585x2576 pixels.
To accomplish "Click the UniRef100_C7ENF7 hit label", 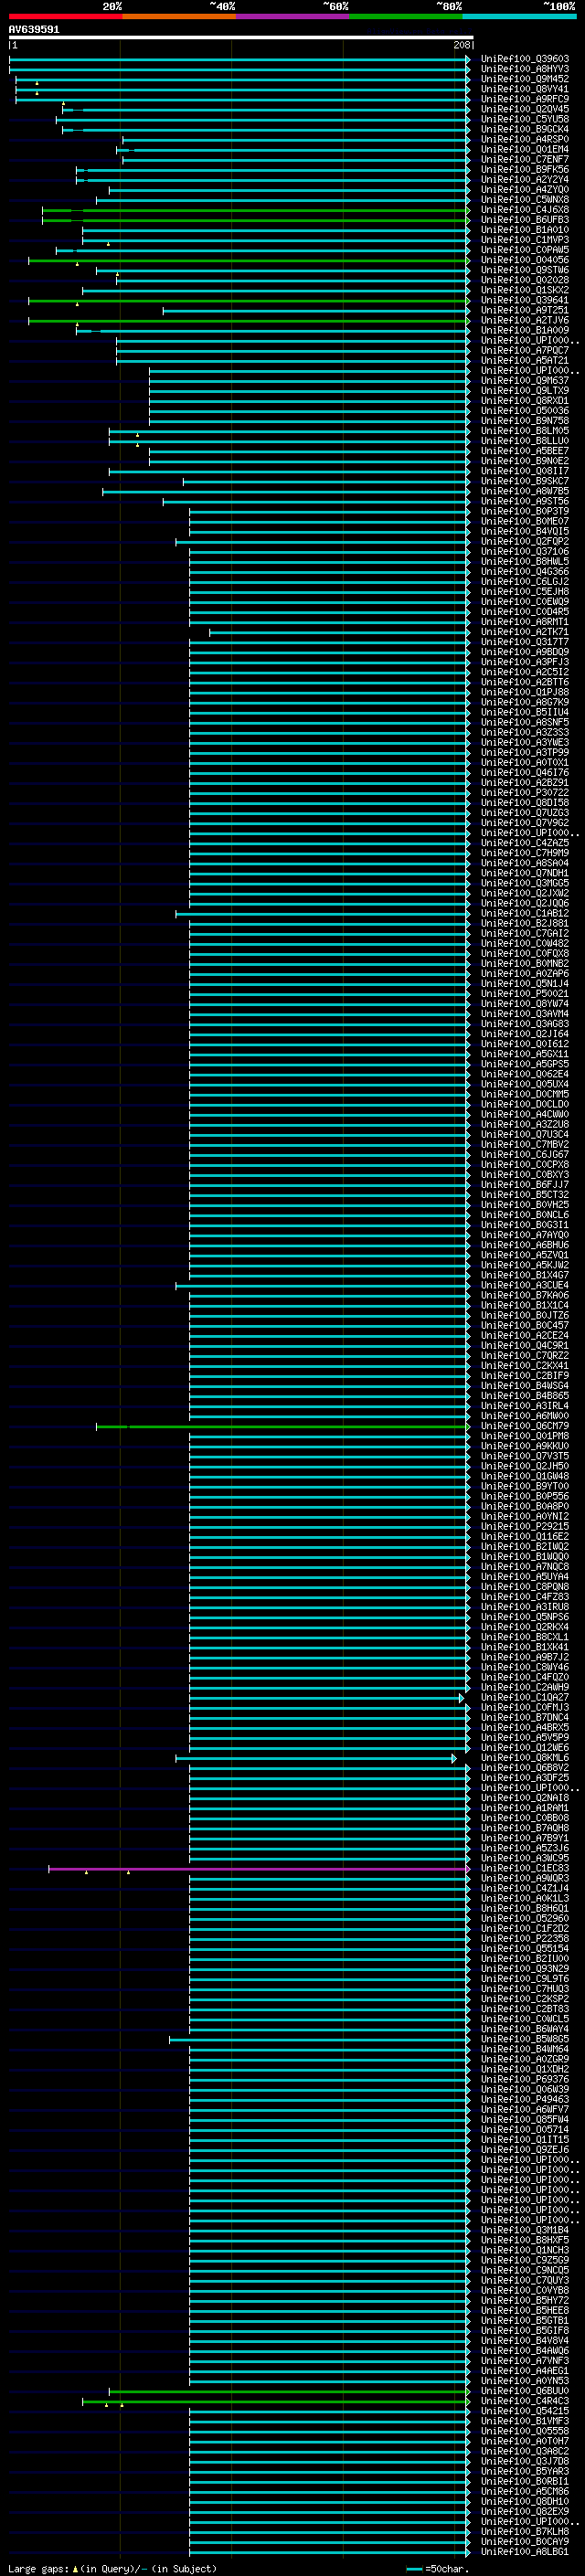I will pos(525,159).
